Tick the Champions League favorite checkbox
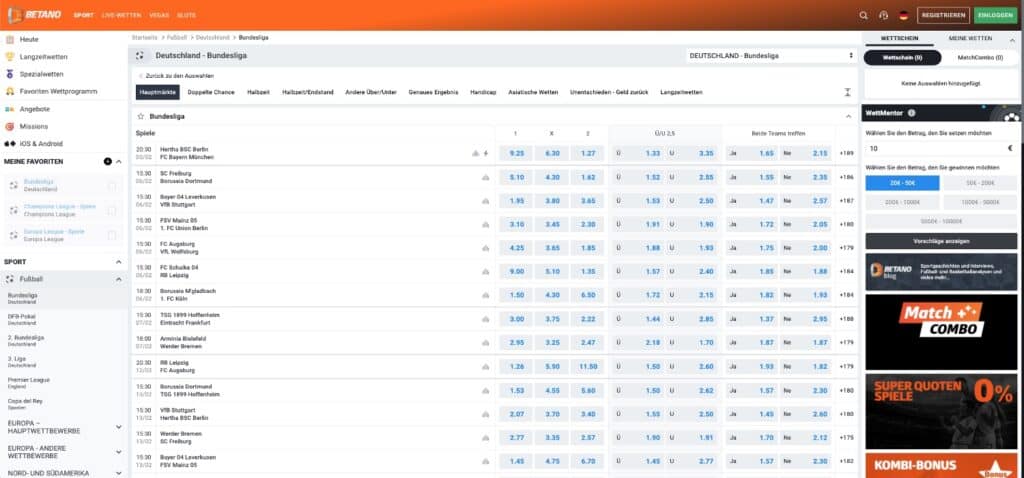The width and height of the screenshot is (1024, 478). [112, 210]
